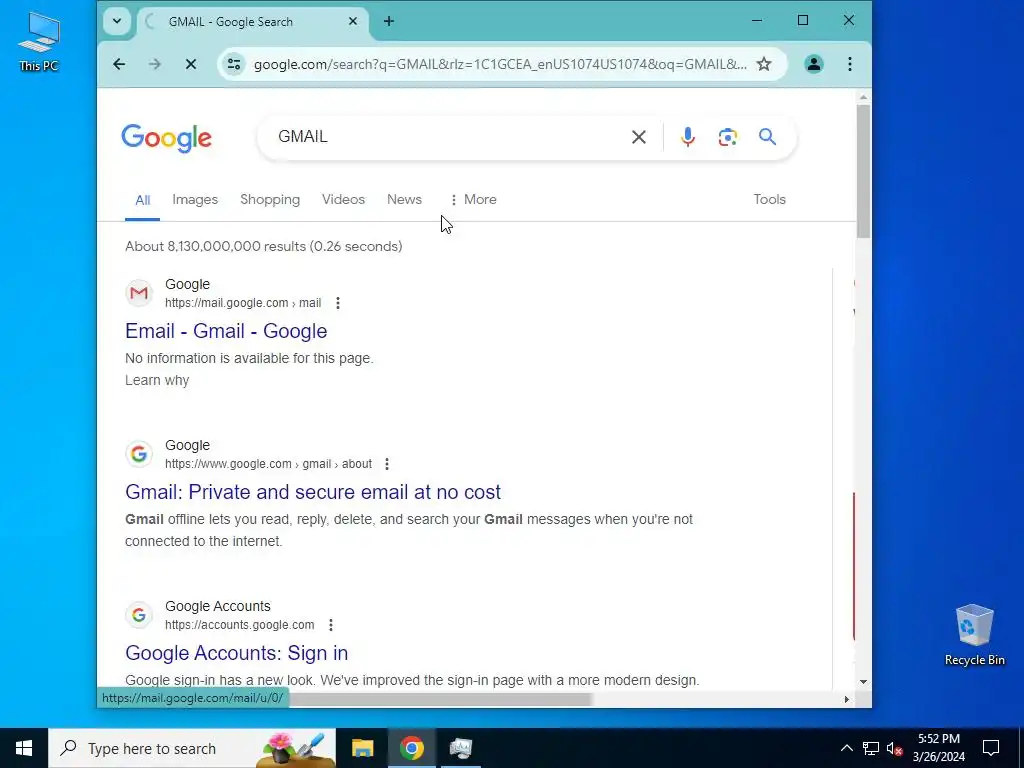The height and width of the screenshot is (768, 1024).
Task: Expand the More search options
Action: click(473, 199)
